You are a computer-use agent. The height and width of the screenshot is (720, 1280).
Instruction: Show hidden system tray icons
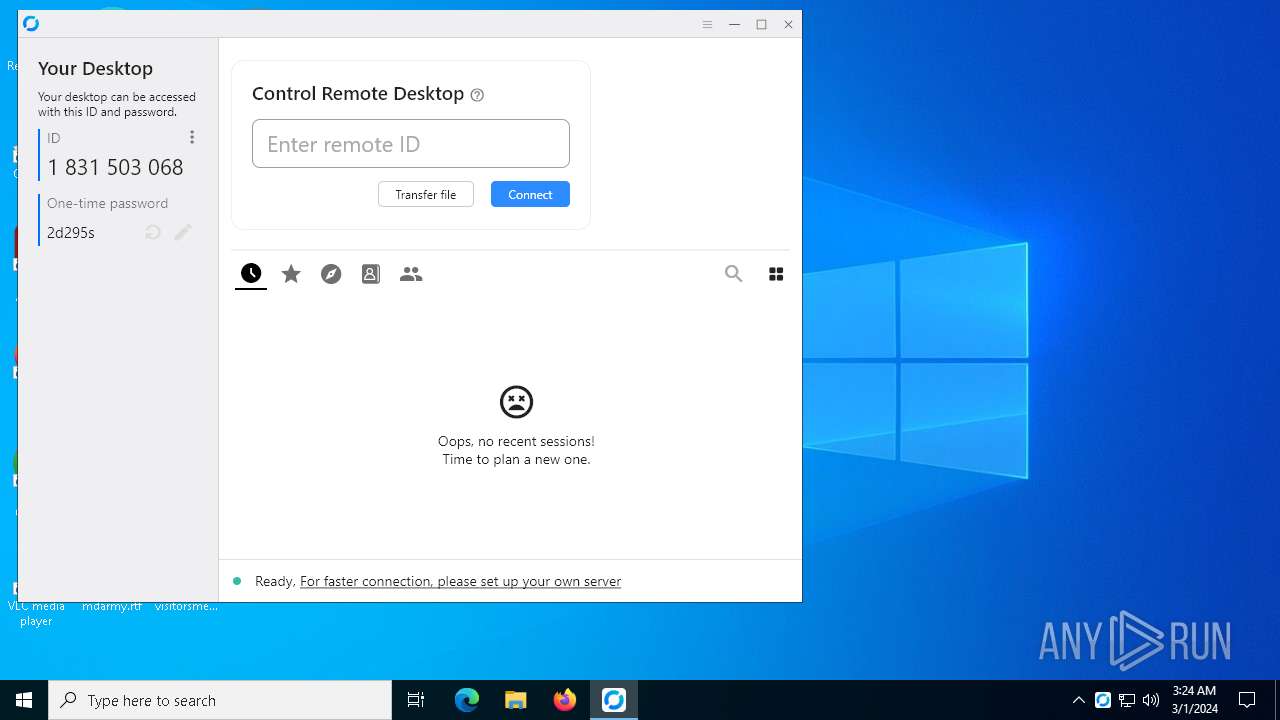coord(1078,700)
